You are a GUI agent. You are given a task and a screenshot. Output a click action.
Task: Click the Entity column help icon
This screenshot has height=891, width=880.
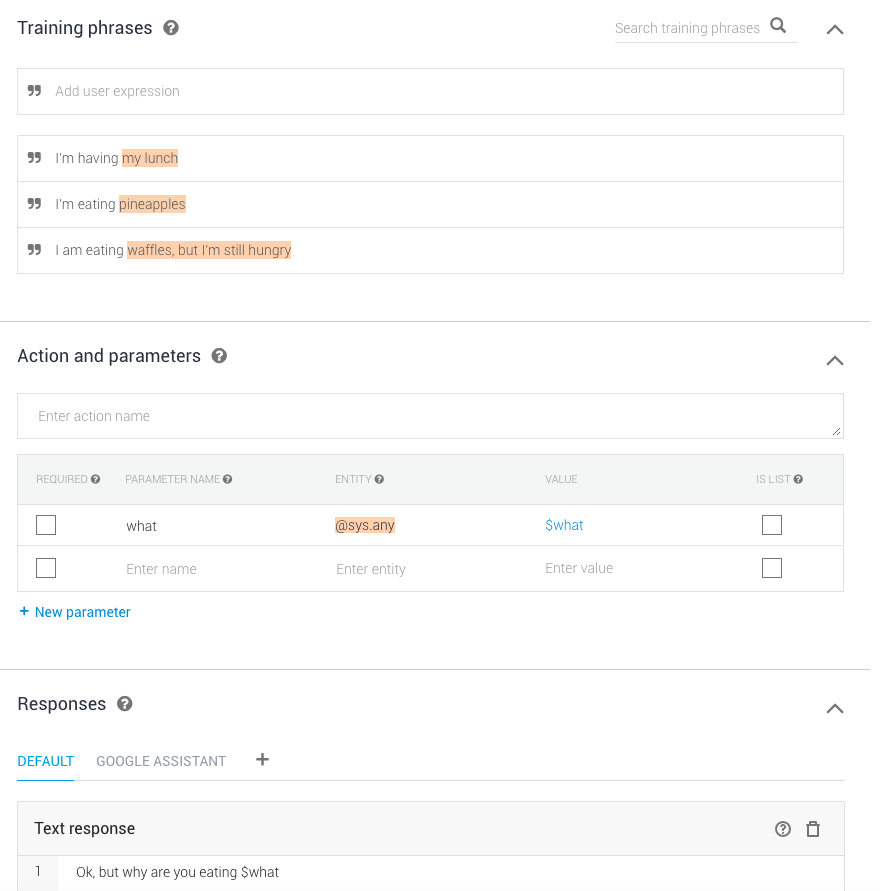(380, 480)
